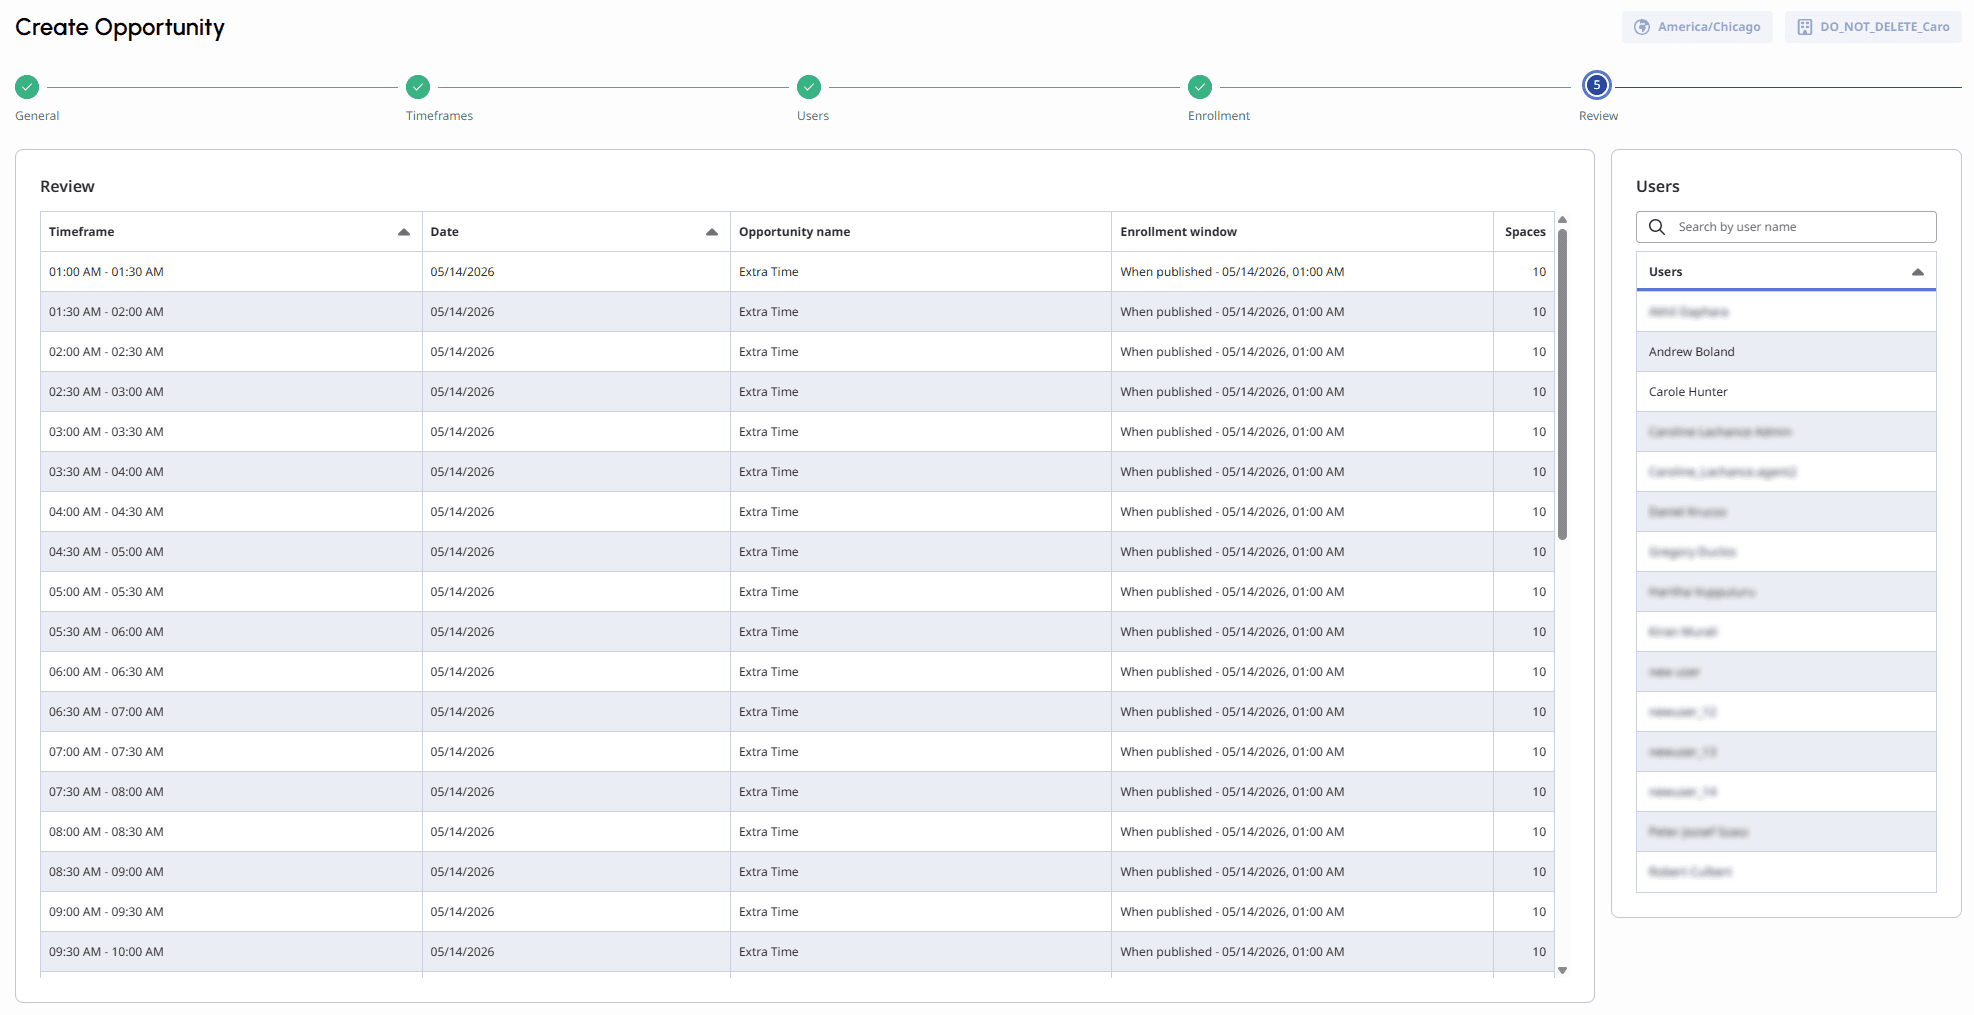Click the Timeframes step checkmark icon
Viewport: 1974px width, 1015px height.
(x=418, y=87)
